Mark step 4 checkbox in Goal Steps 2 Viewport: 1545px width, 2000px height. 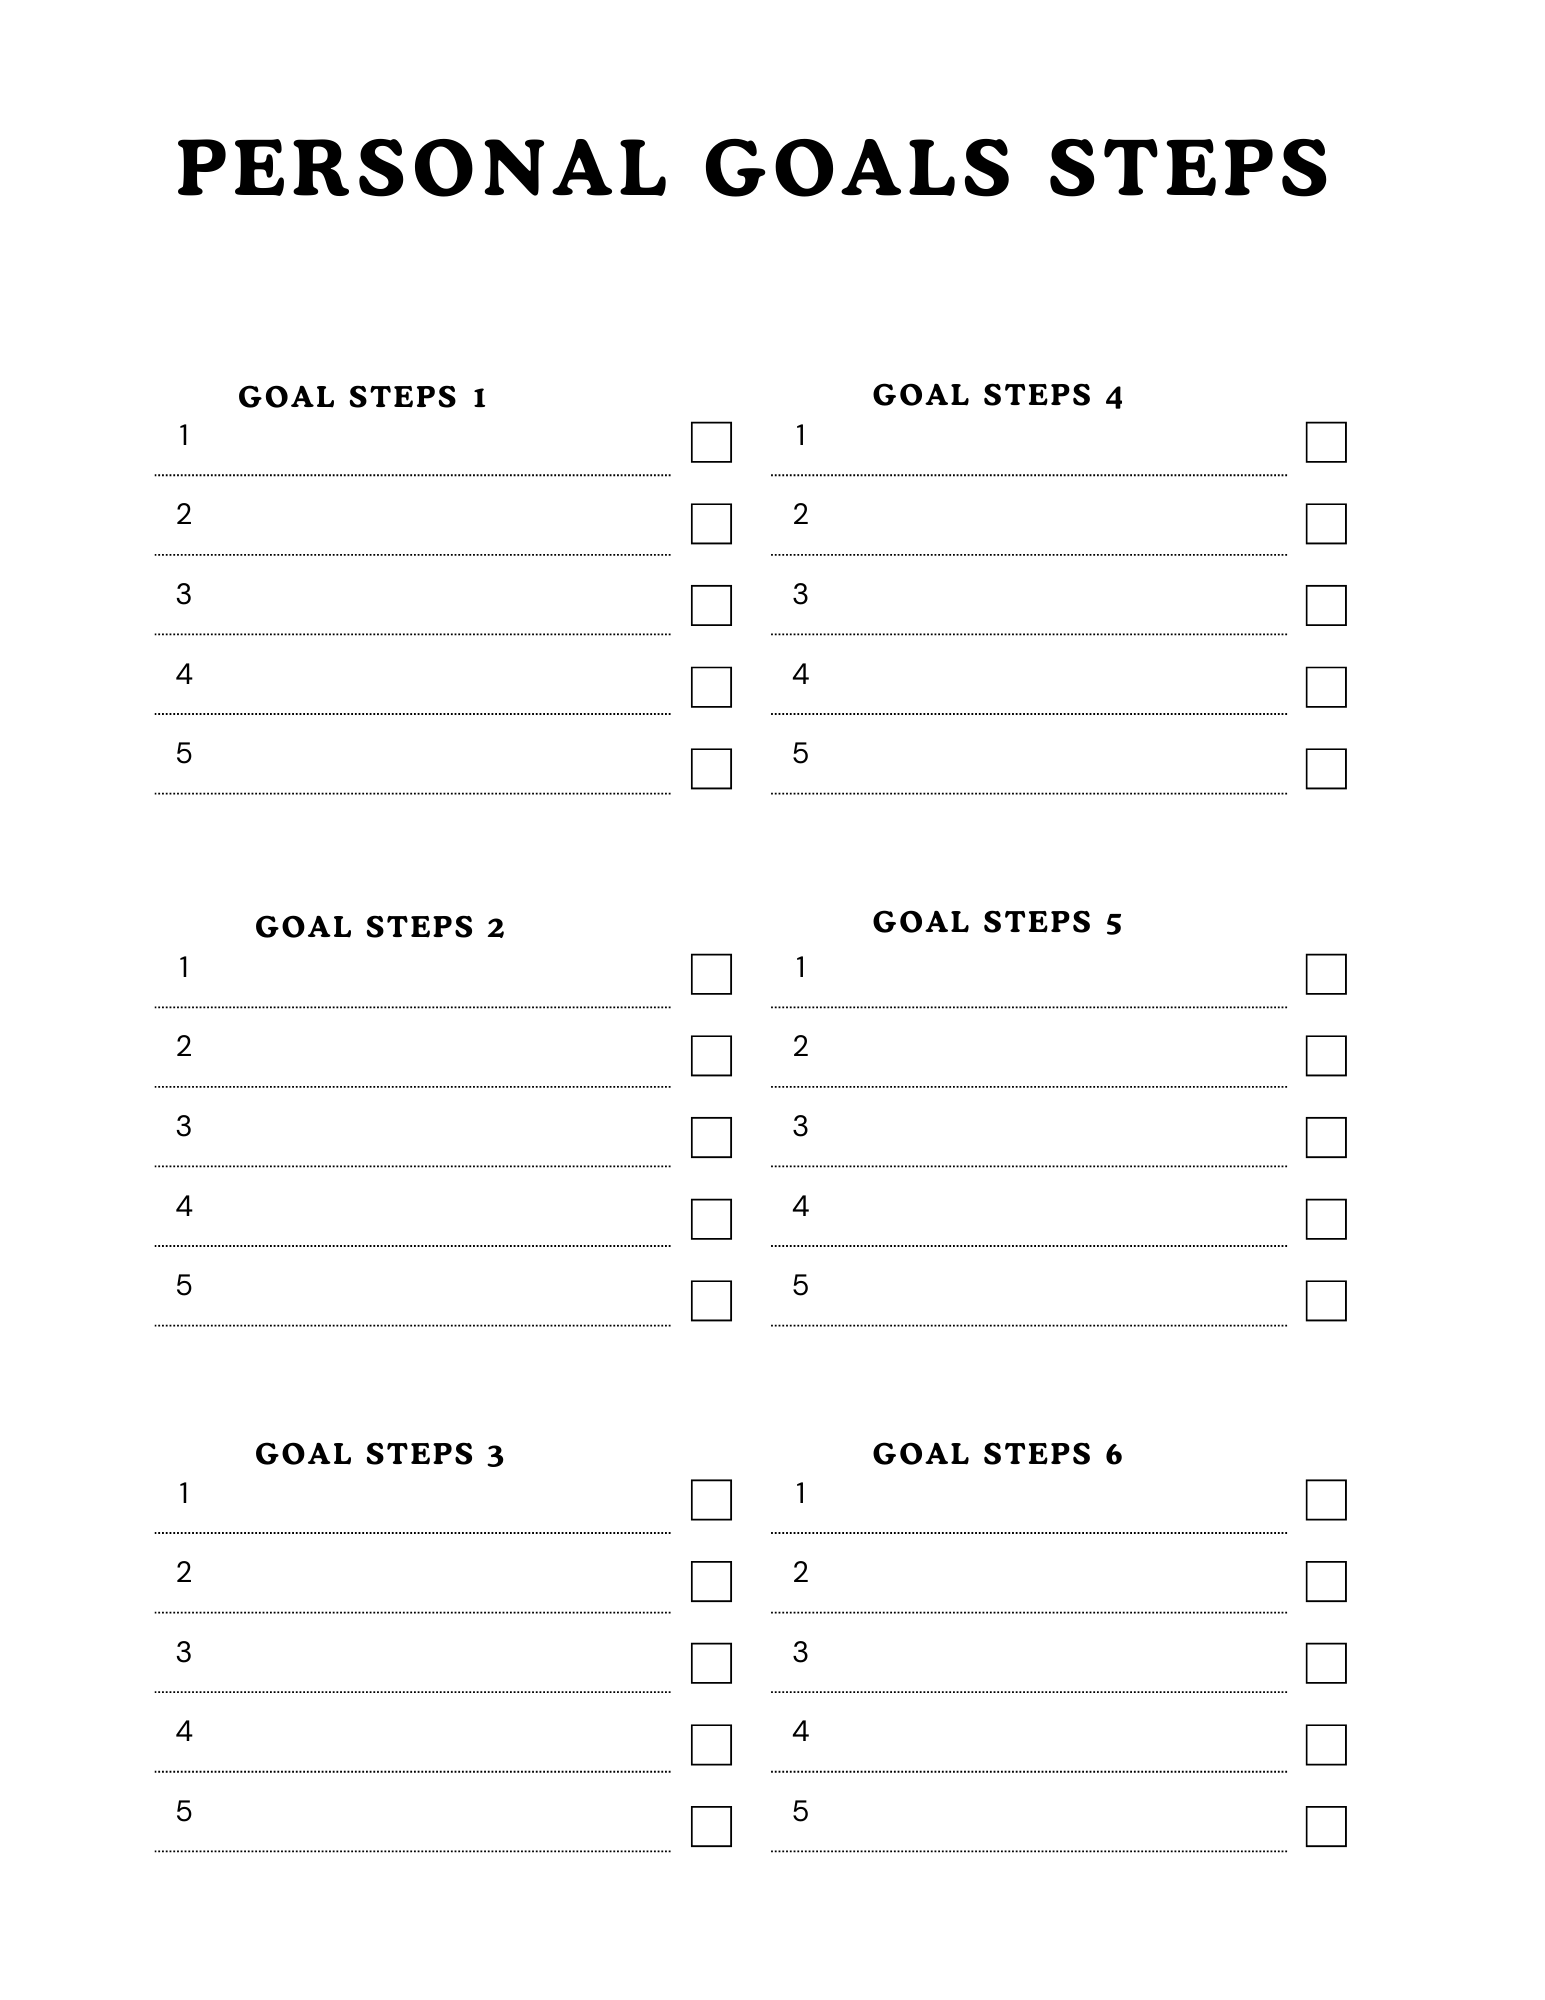pos(711,1219)
